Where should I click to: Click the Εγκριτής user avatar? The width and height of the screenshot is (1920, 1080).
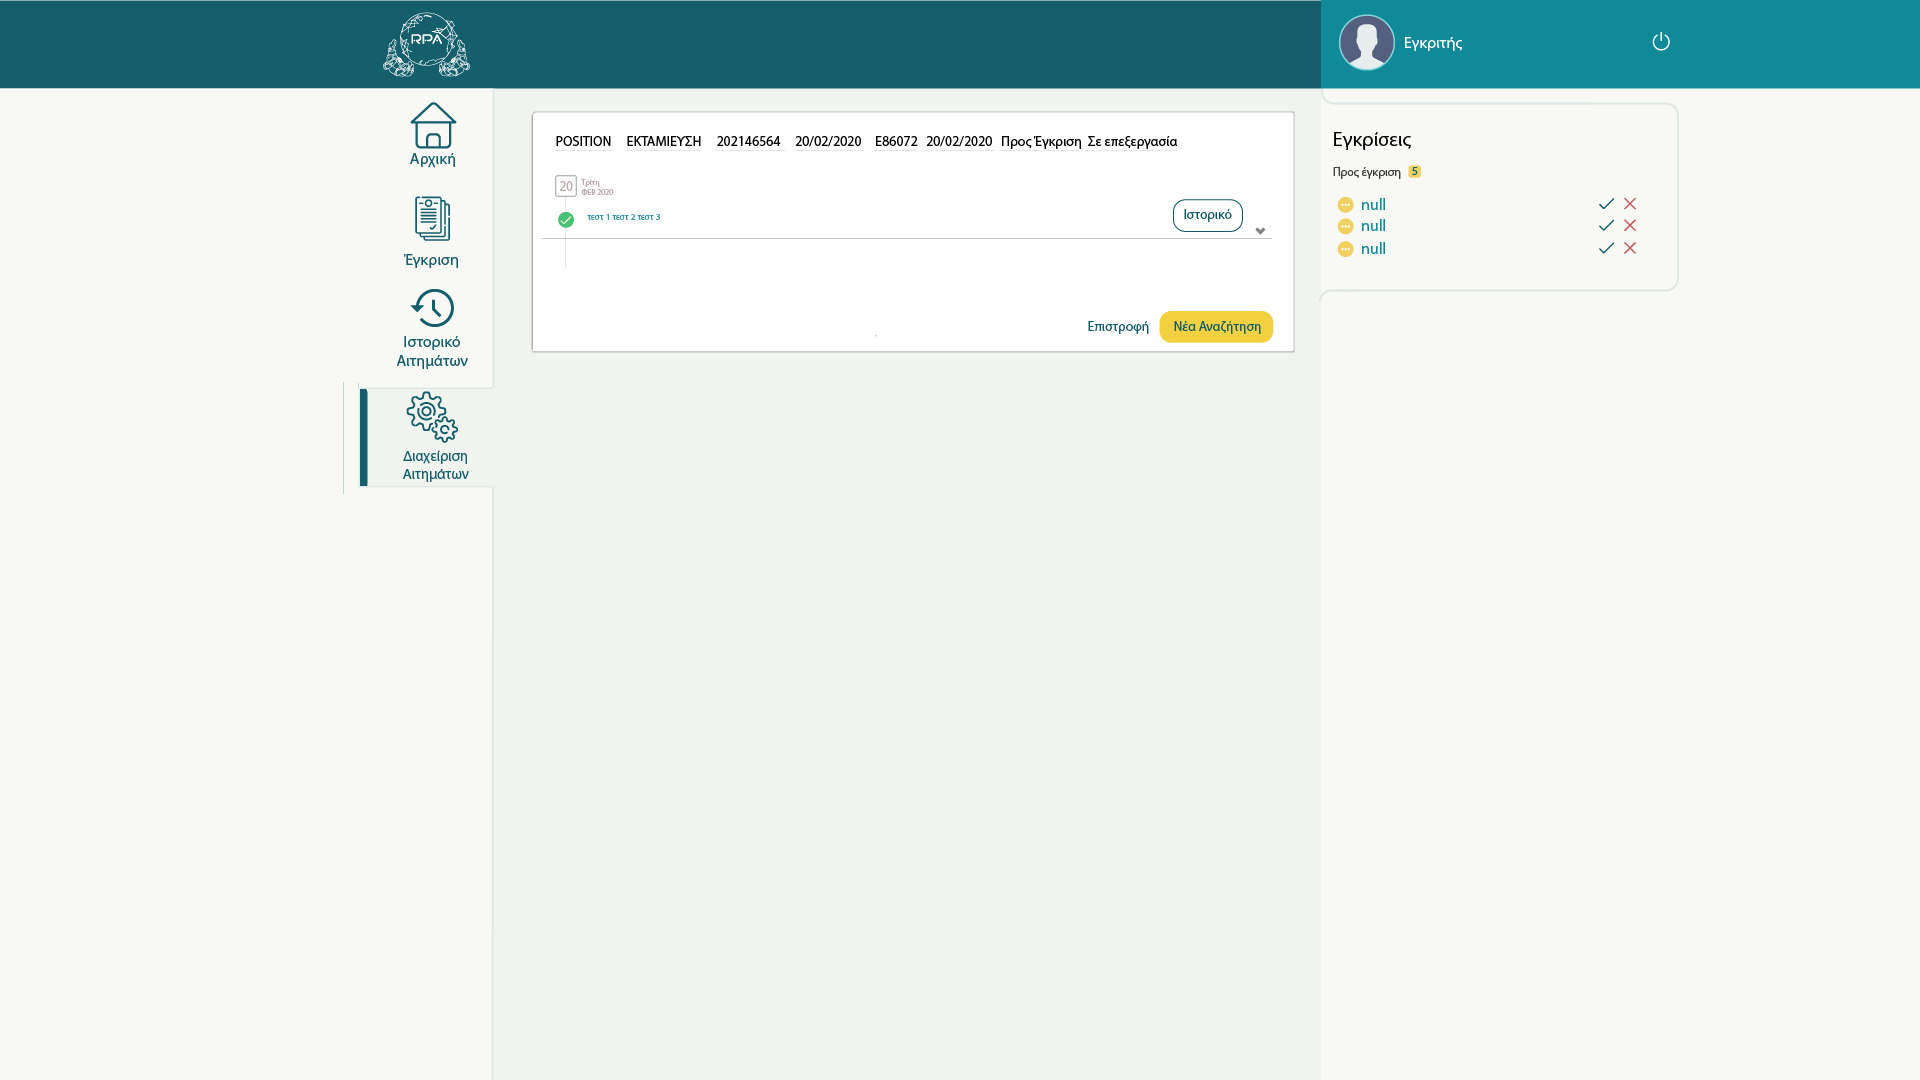(x=1366, y=43)
